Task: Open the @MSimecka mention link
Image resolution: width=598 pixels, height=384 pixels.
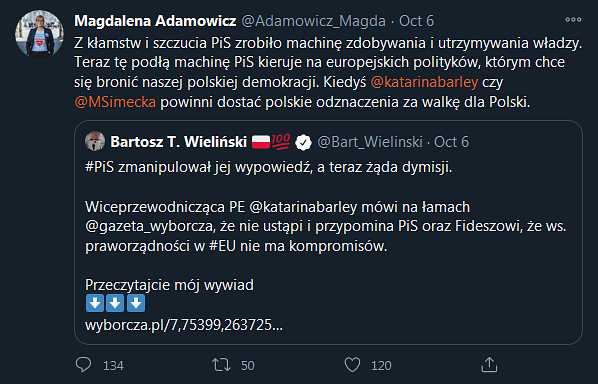Action: pos(115,102)
